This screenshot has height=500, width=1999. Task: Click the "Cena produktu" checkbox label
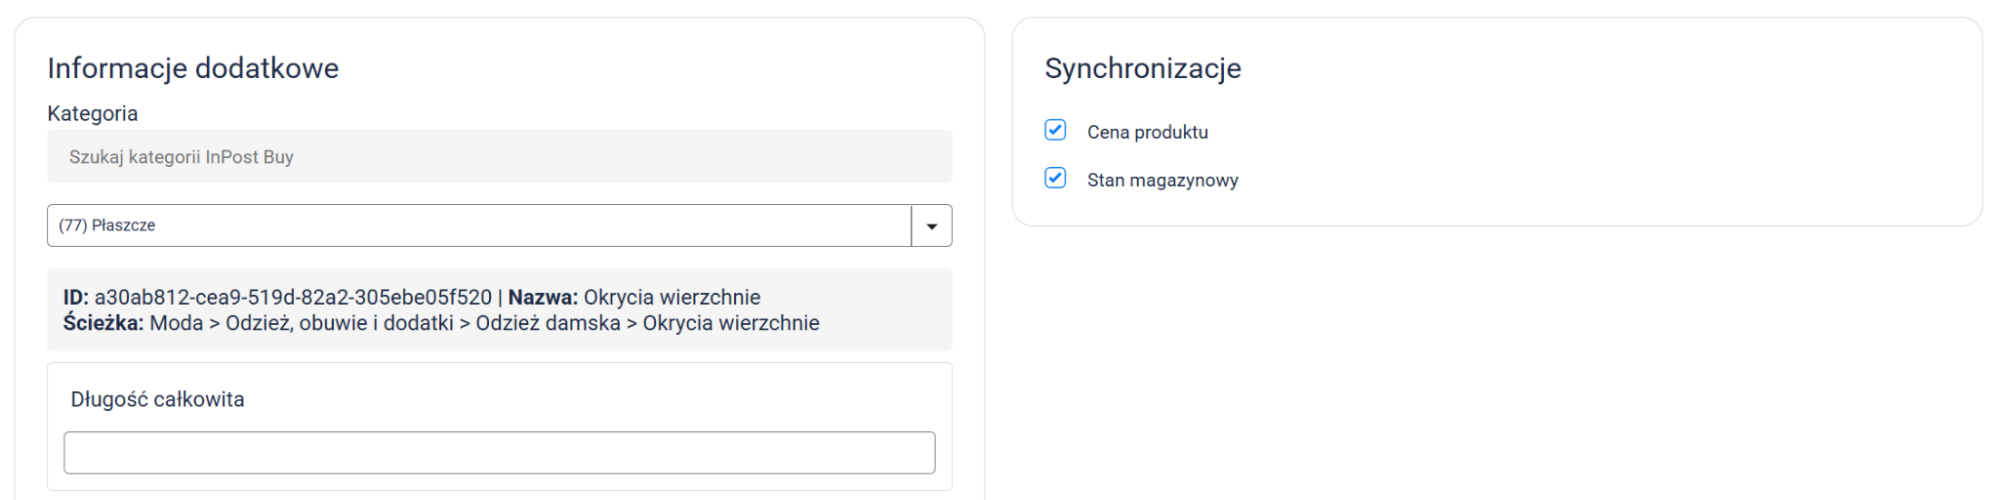tap(1147, 132)
